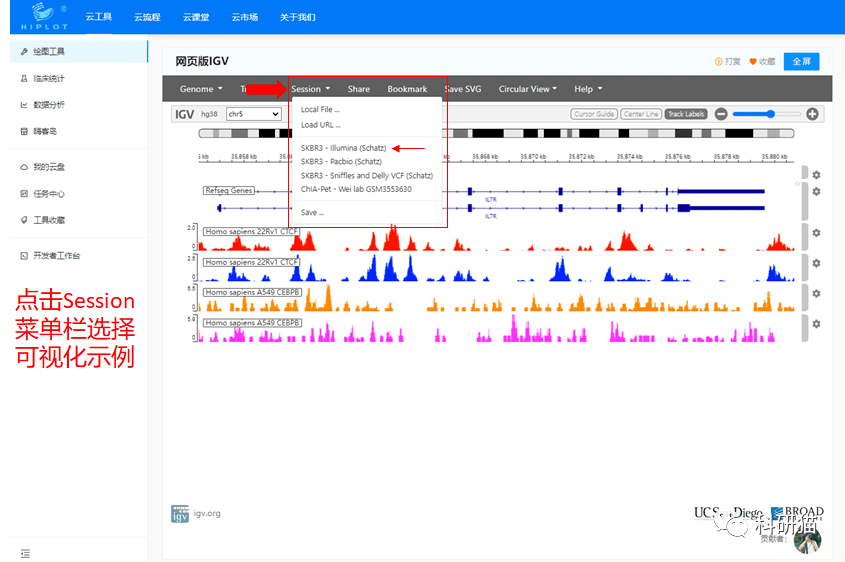Screen dimensions: 845x562
Task: Collapse the sidebar using bottom-left icon
Action: pyautogui.click(x=25, y=553)
